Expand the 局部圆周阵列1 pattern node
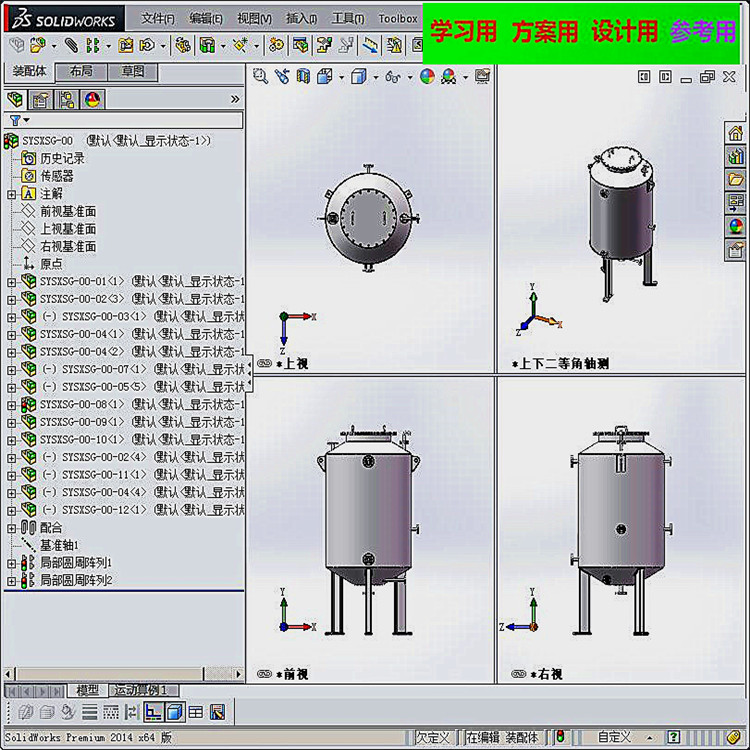The image size is (750, 750). (x=11, y=563)
